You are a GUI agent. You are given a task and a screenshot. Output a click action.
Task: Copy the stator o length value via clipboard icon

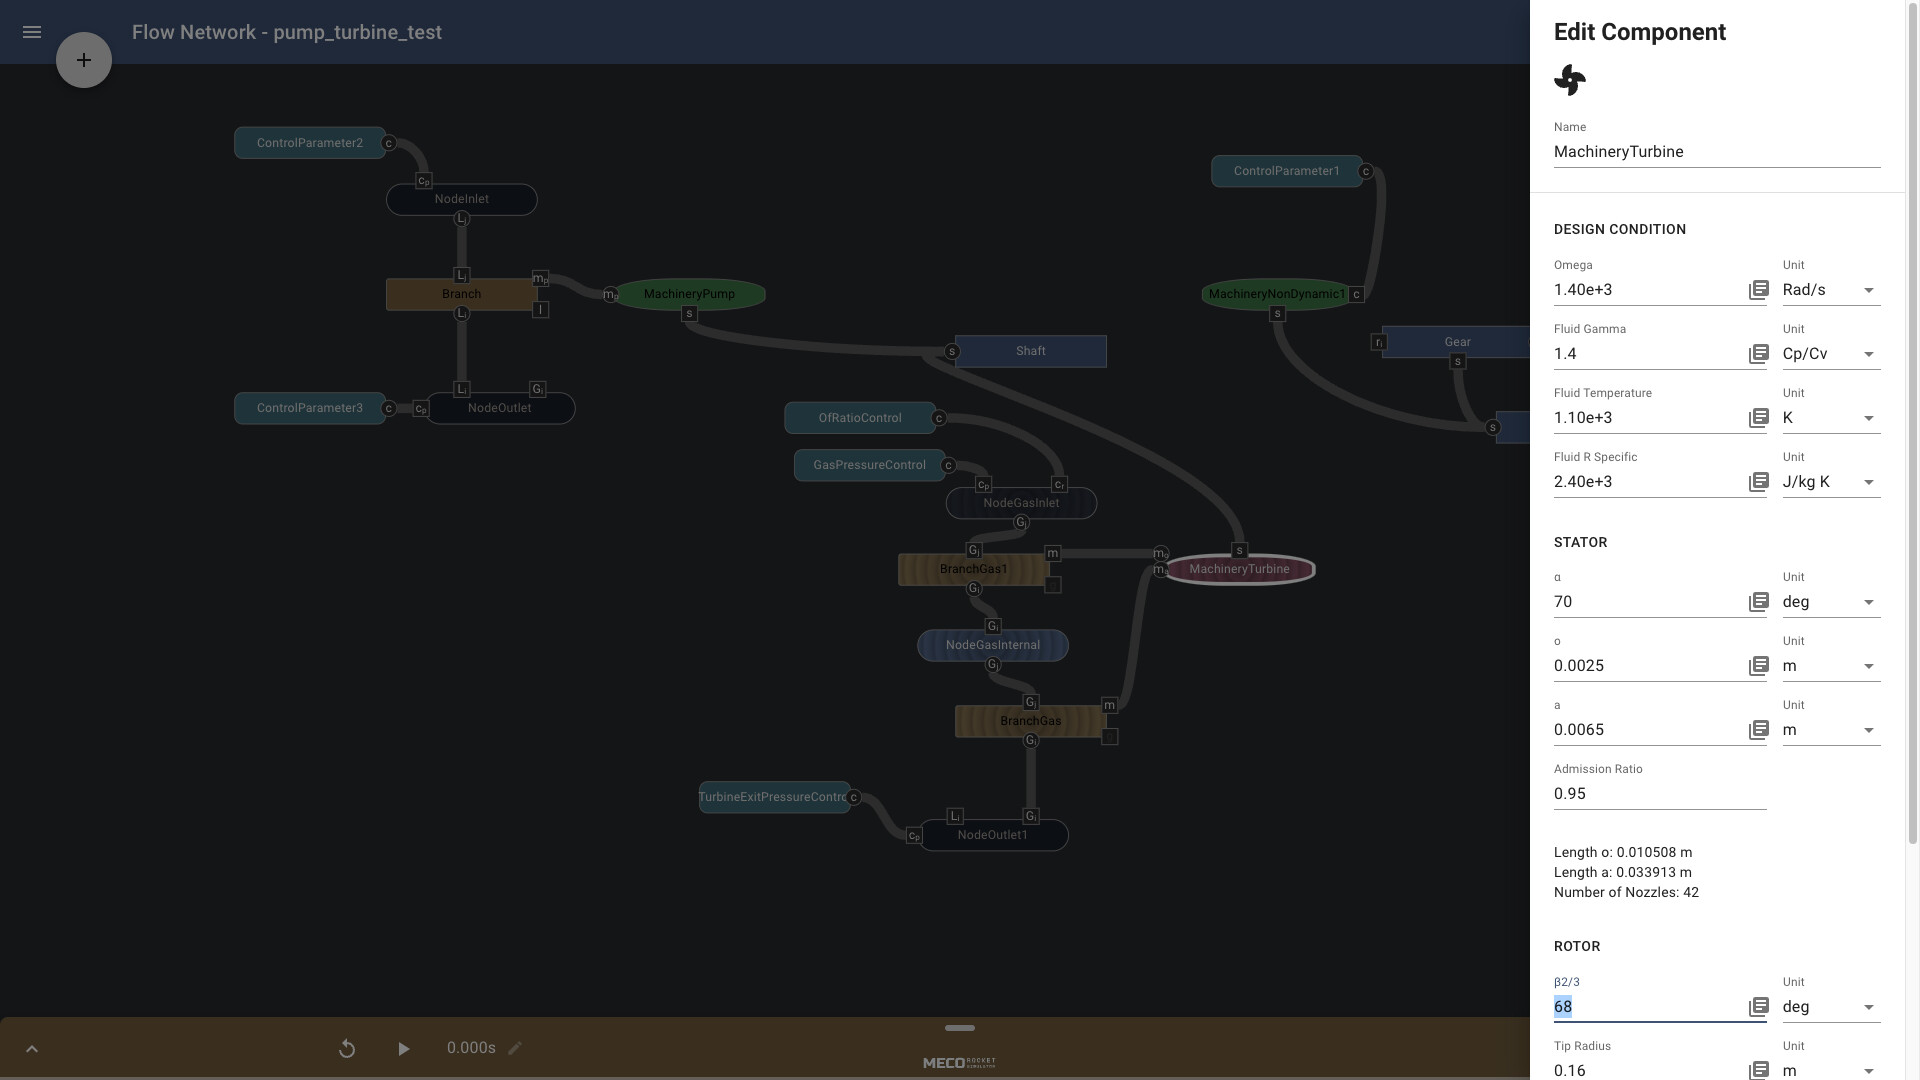(x=1758, y=665)
